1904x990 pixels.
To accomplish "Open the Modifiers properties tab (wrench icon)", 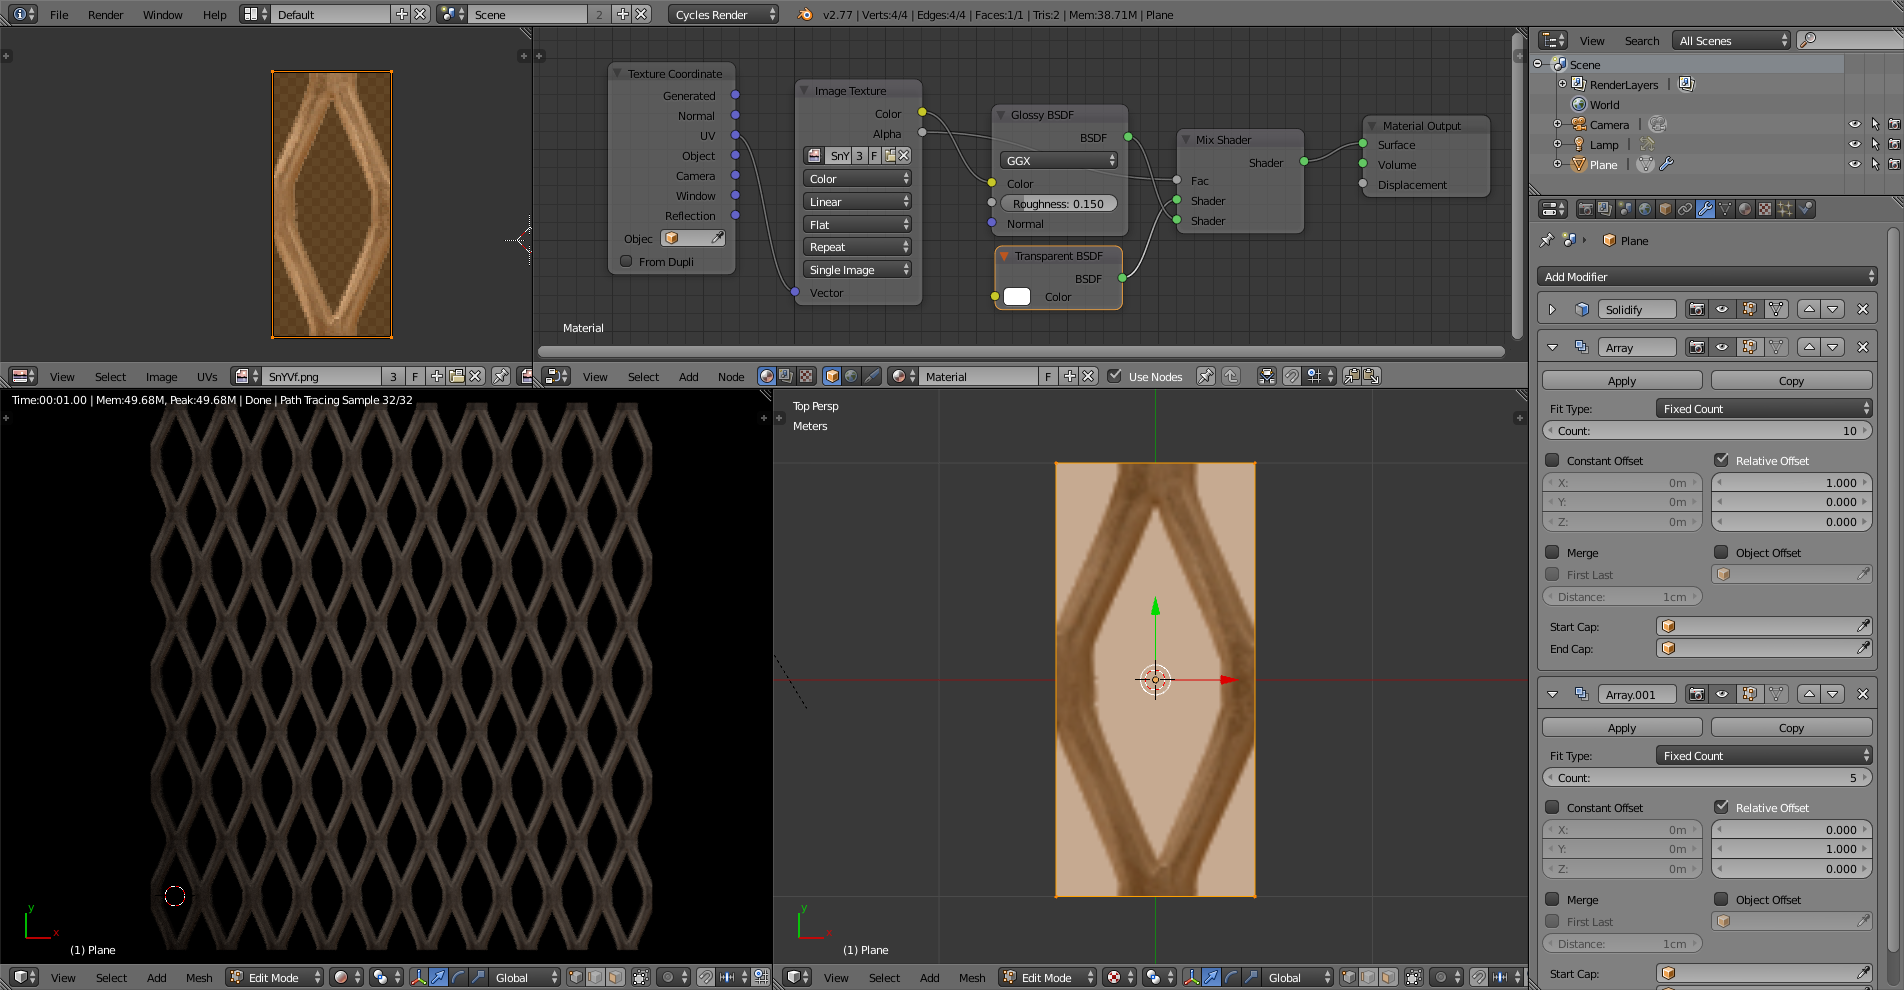I will click(x=1705, y=209).
